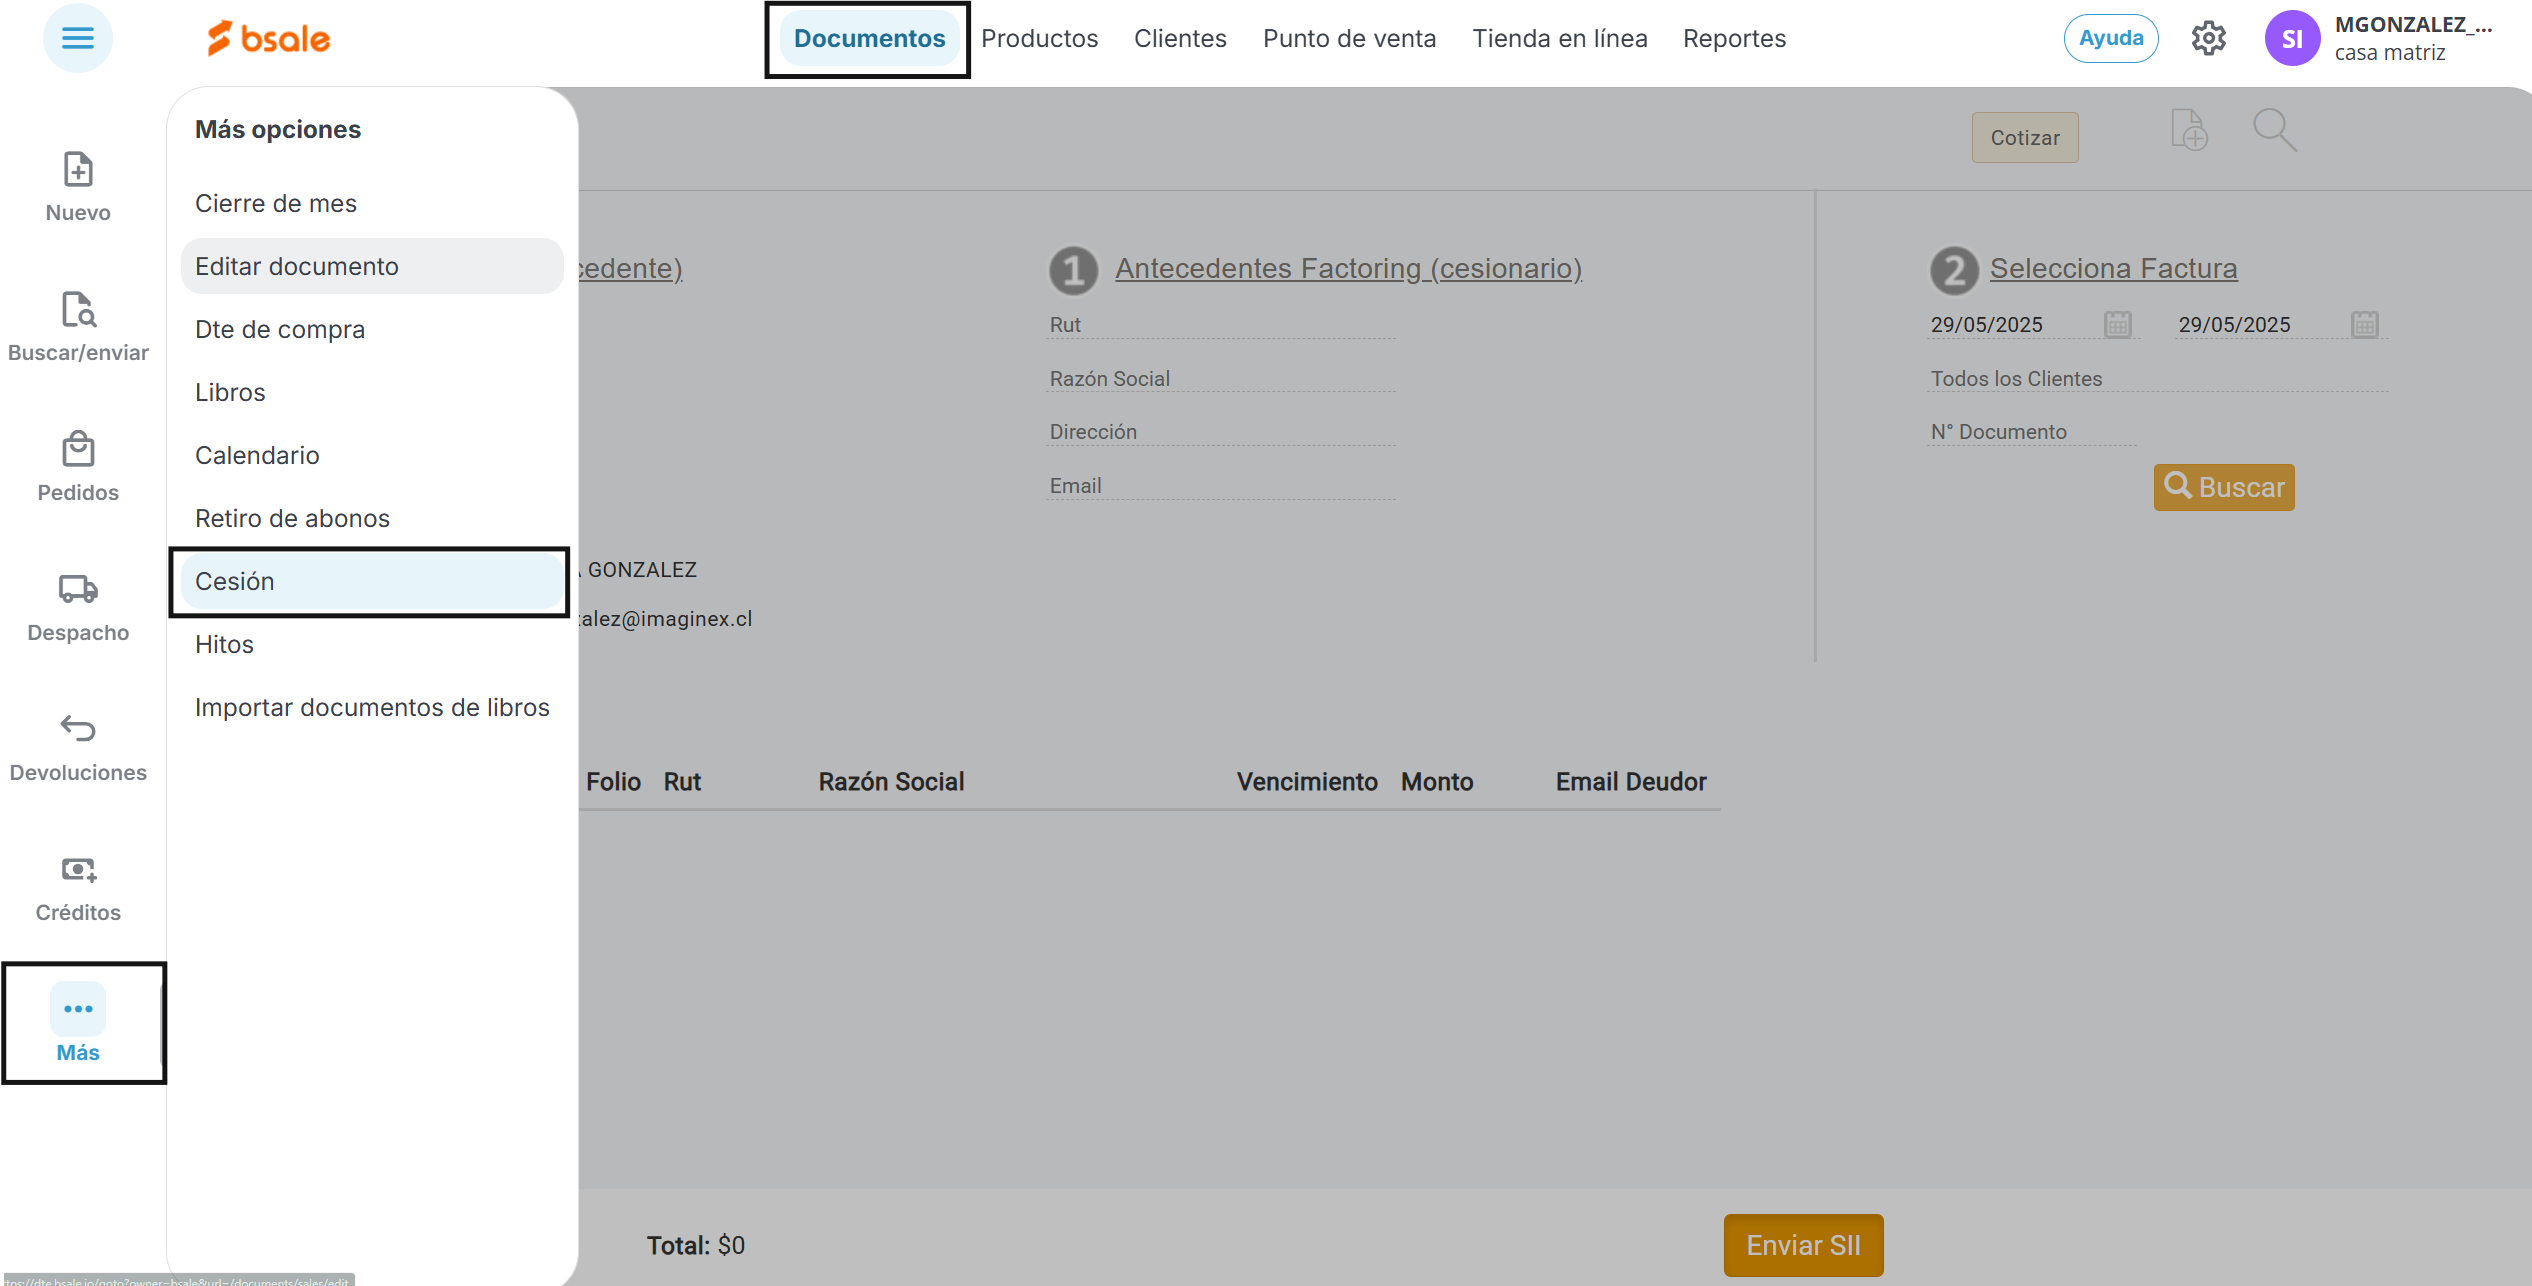Click the N° Documento input field

(x=2030, y=432)
